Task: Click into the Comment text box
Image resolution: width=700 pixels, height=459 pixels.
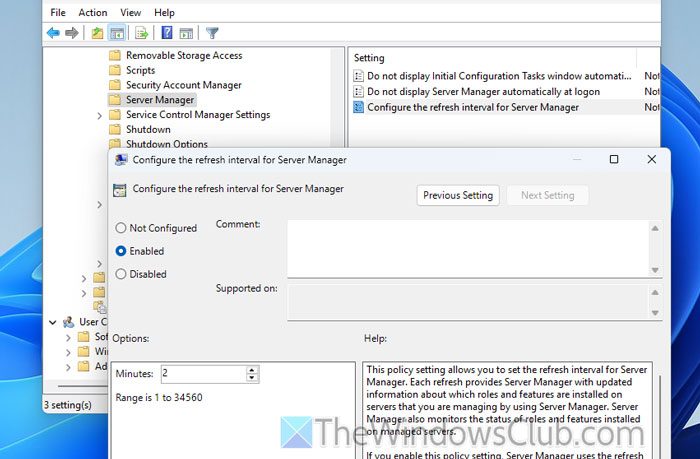Action: click(468, 249)
